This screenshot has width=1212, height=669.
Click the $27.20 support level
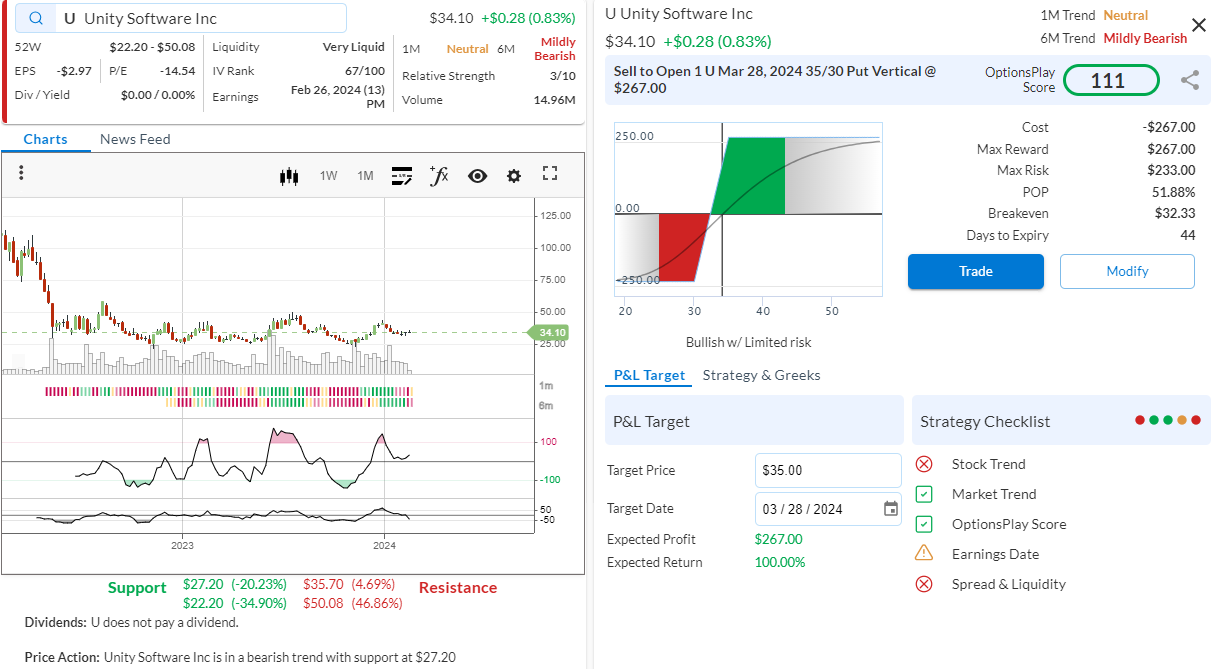[235, 584]
